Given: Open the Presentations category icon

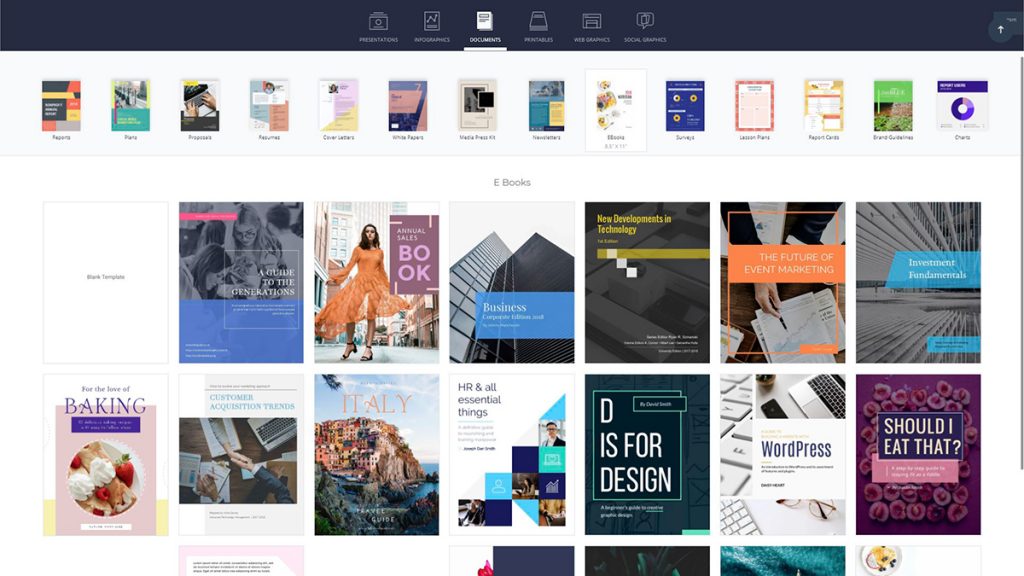Looking at the screenshot, I should (x=378, y=27).
